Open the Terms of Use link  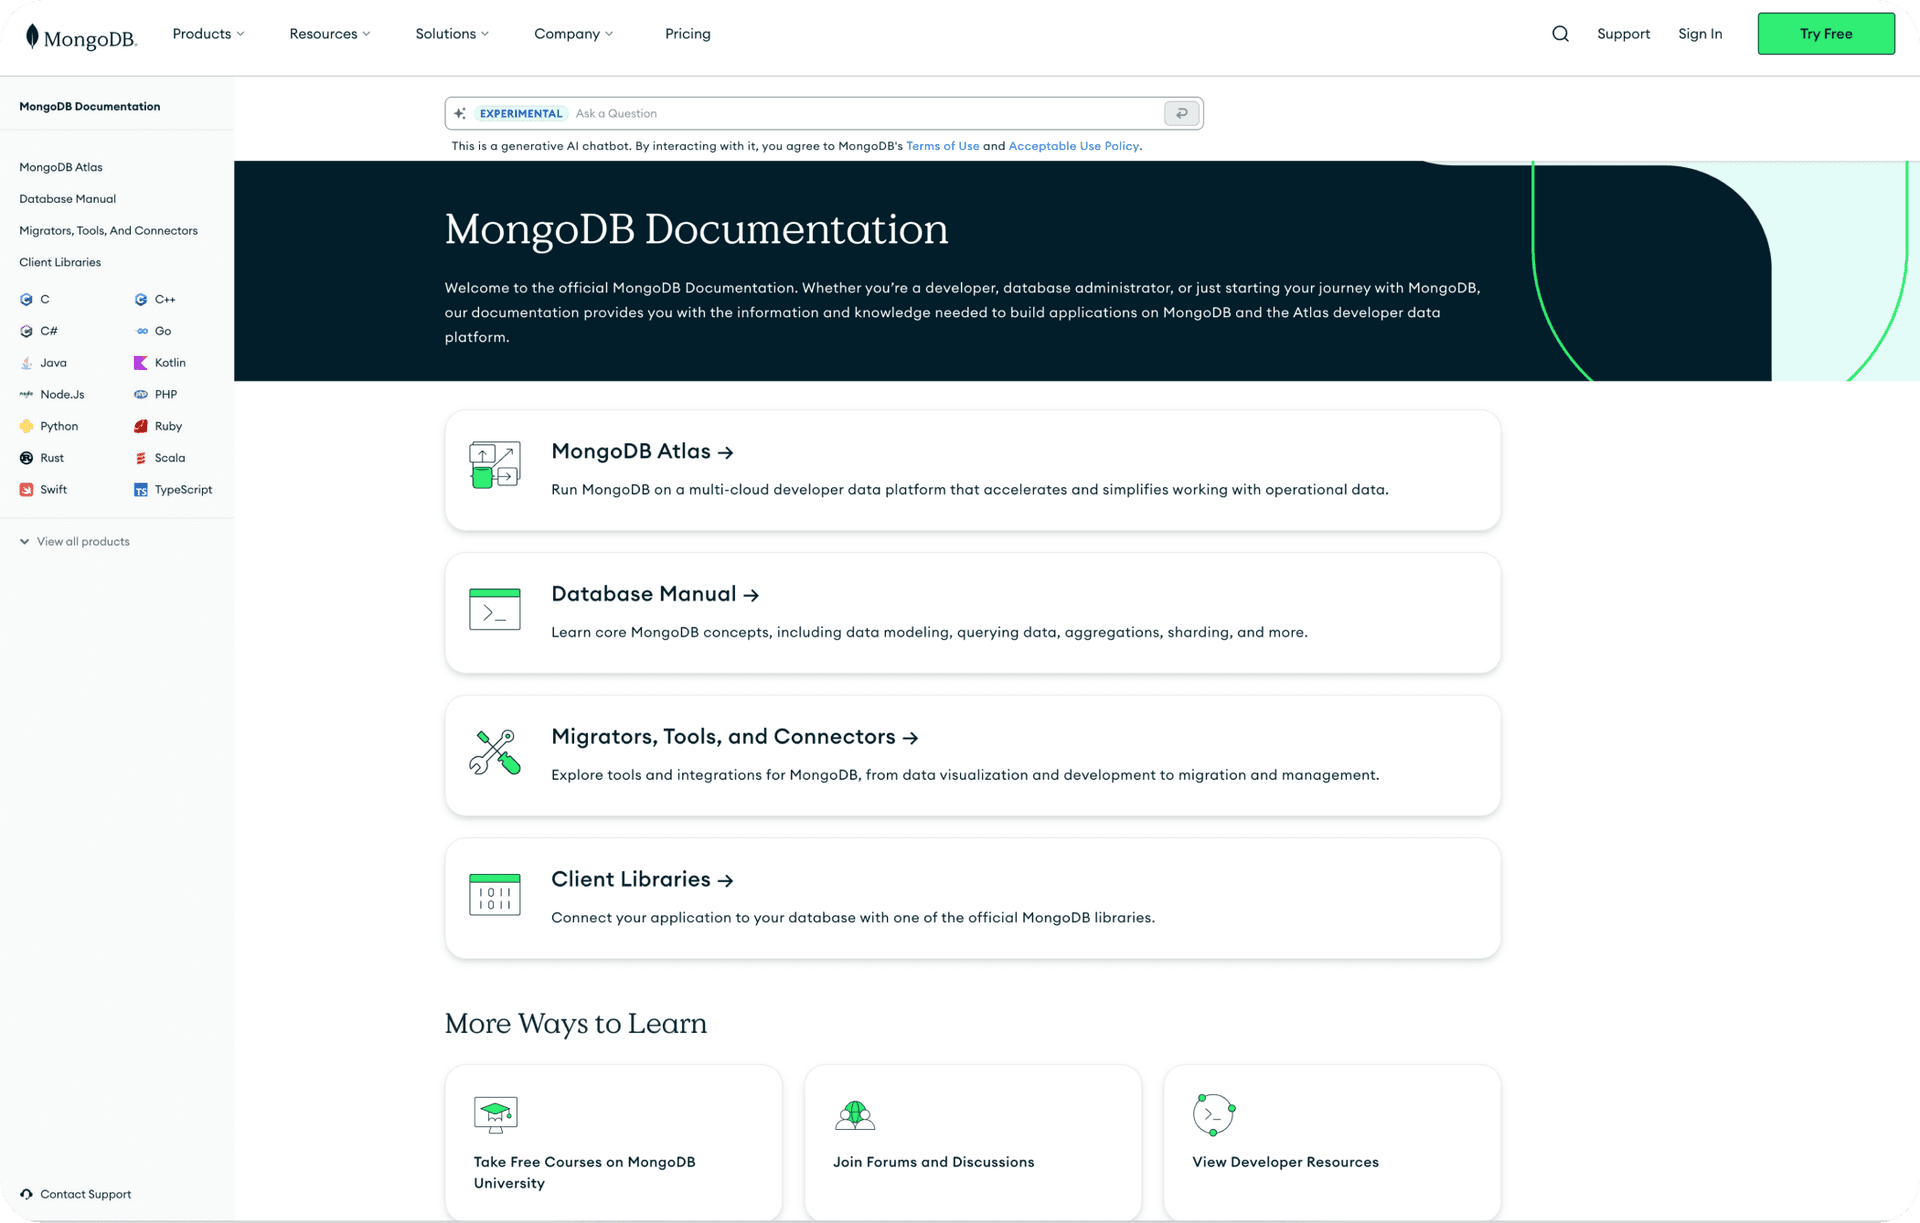942,146
